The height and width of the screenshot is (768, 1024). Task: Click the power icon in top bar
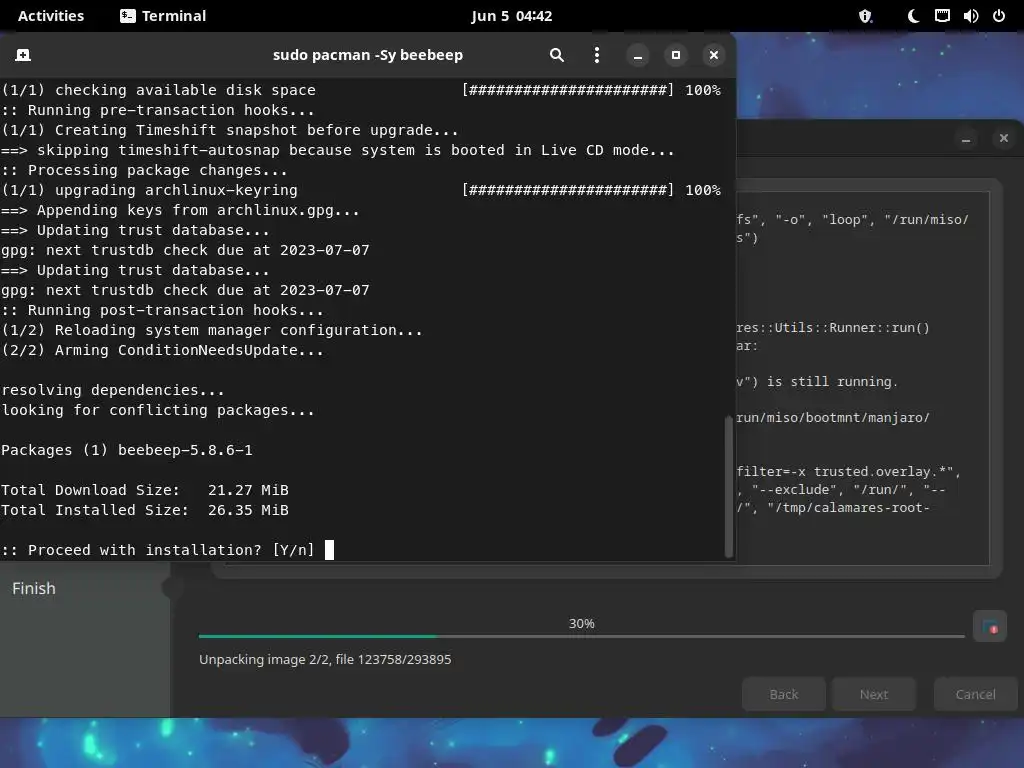click(999, 16)
